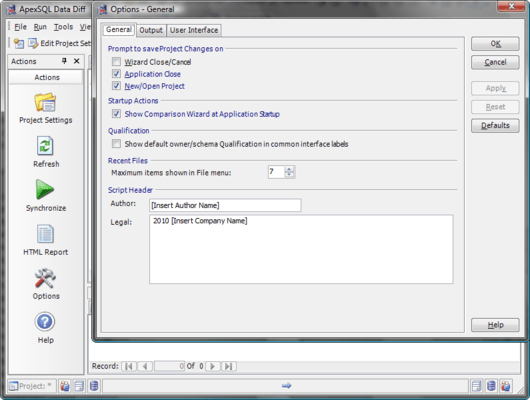Image resolution: width=530 pixels, height=400 pixels.
Task: Click the database icon on right status bar
Action: (491, 386)
